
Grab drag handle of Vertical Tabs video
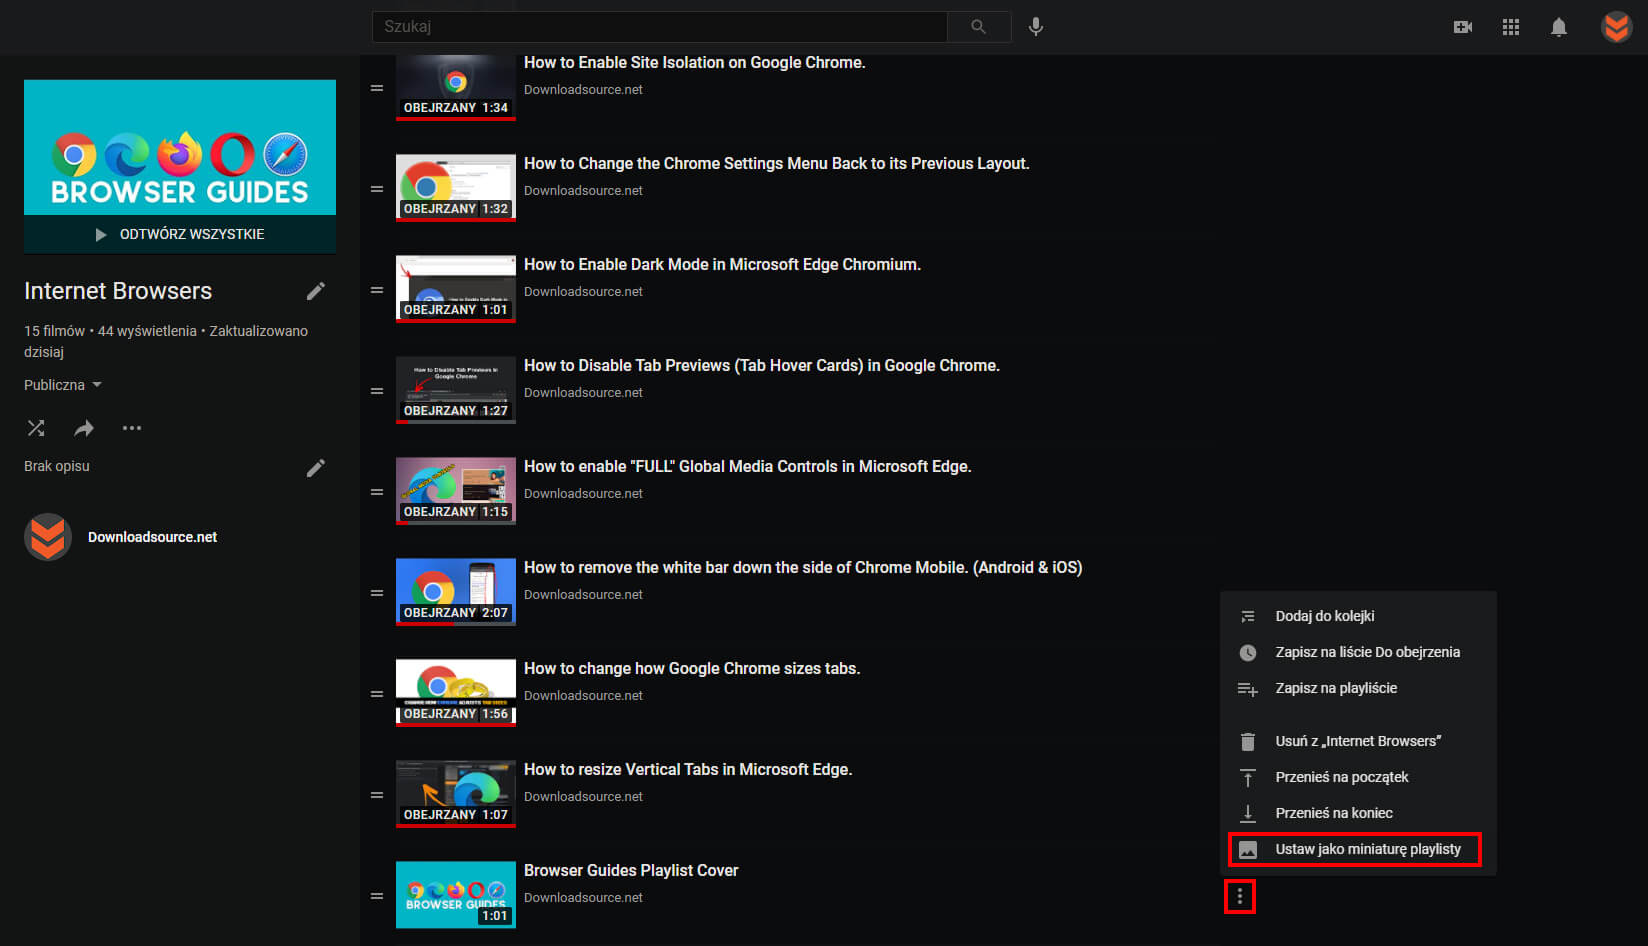pos(377,795)
